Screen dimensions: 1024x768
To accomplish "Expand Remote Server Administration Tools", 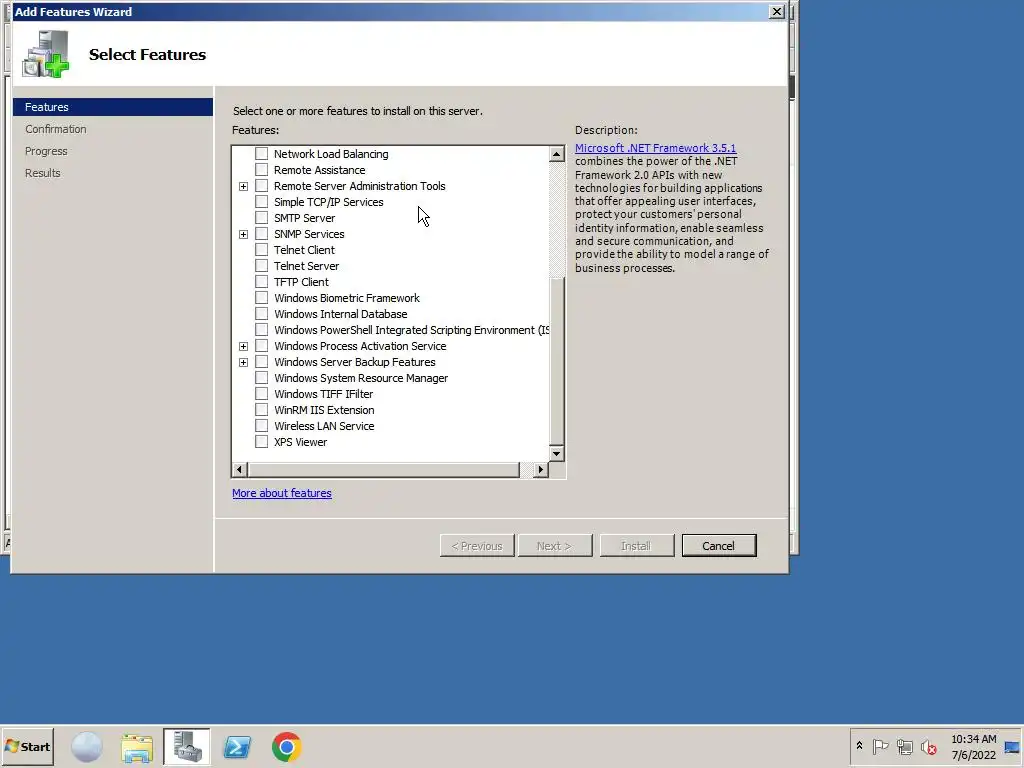I will point(244,186).
